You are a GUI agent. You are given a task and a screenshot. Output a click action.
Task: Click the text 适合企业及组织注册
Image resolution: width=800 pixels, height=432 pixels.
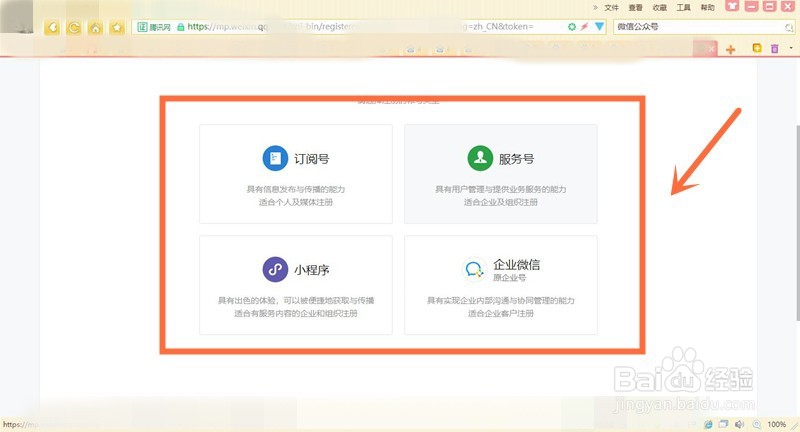tap(501, 202)
